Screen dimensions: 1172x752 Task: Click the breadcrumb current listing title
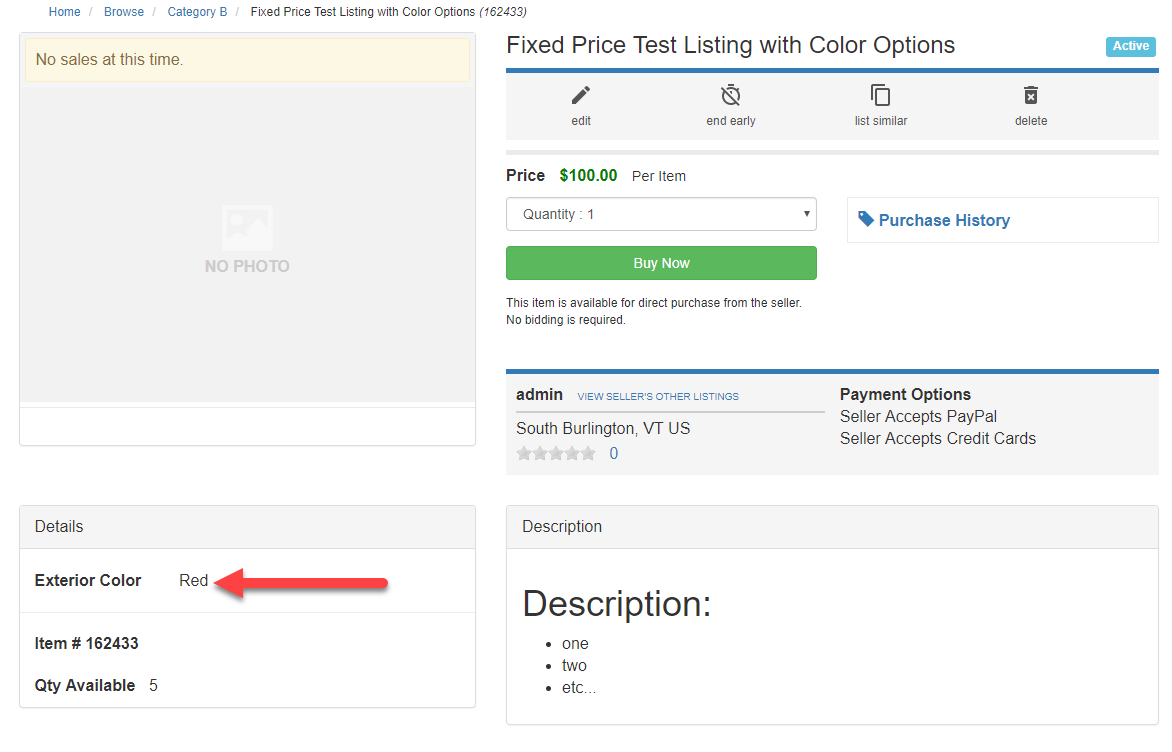pos(389,12)
